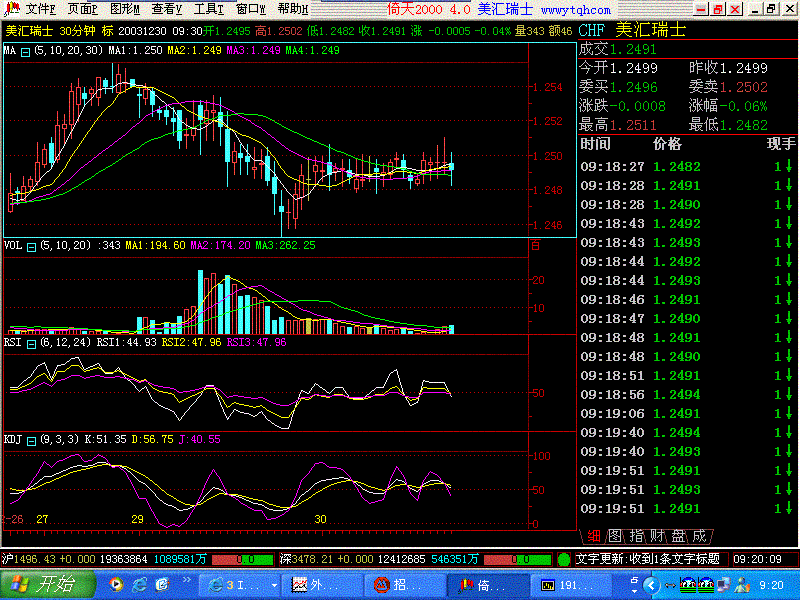Collapse the VOL indicator panel toggle

[31, 247]
